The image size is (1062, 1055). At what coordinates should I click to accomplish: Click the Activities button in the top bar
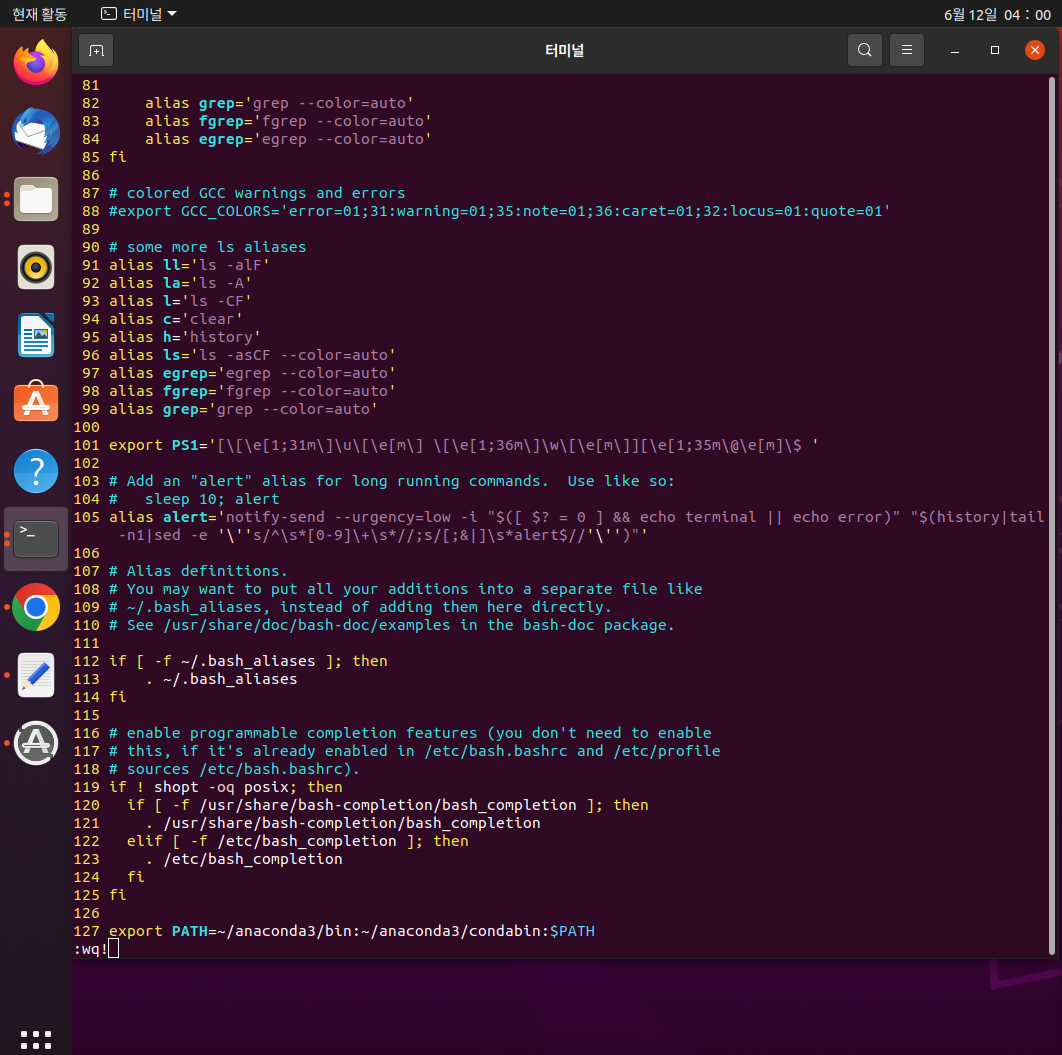39,14
